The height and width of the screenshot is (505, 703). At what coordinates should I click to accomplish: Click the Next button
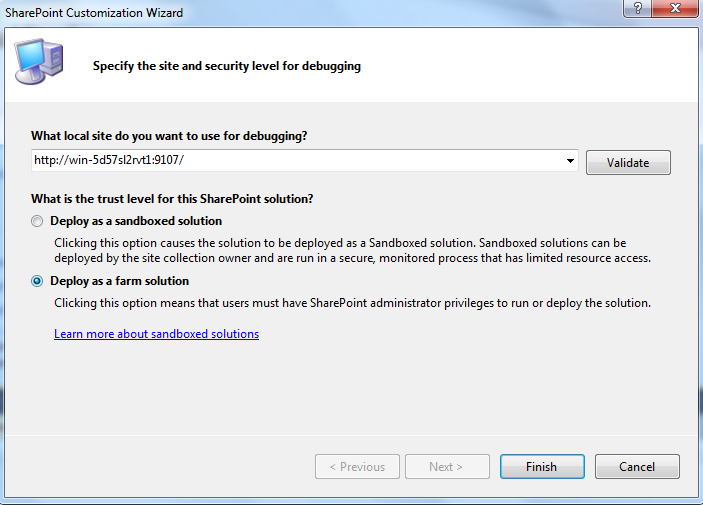[x=446, y=467]
